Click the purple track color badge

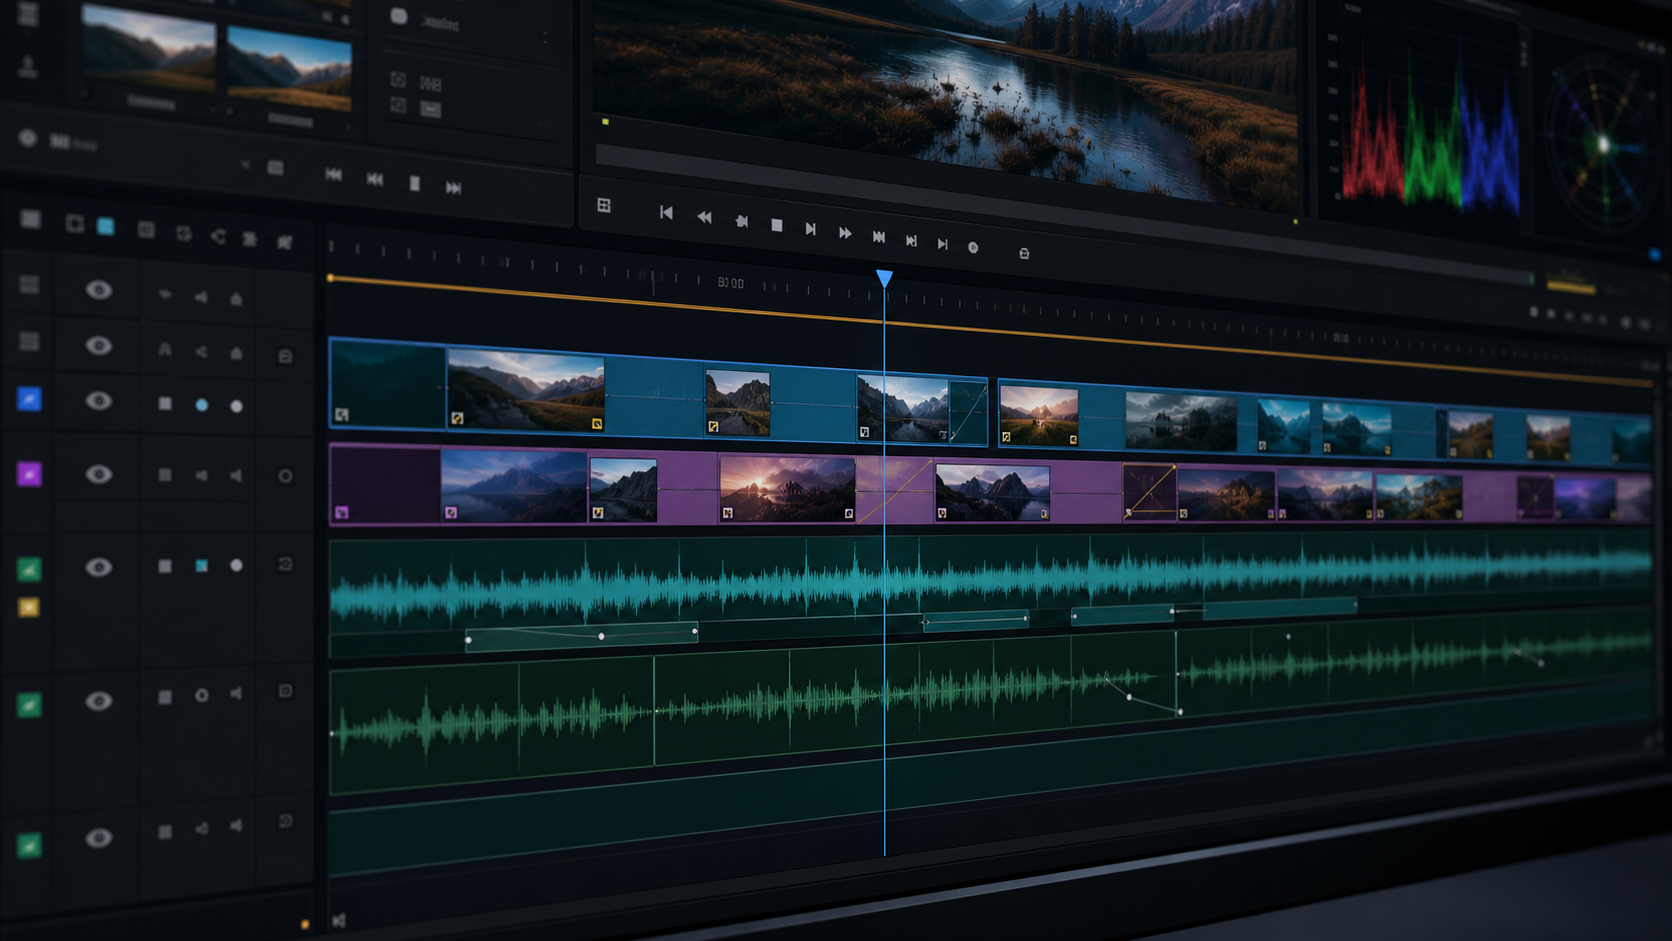tap(29, 474)
